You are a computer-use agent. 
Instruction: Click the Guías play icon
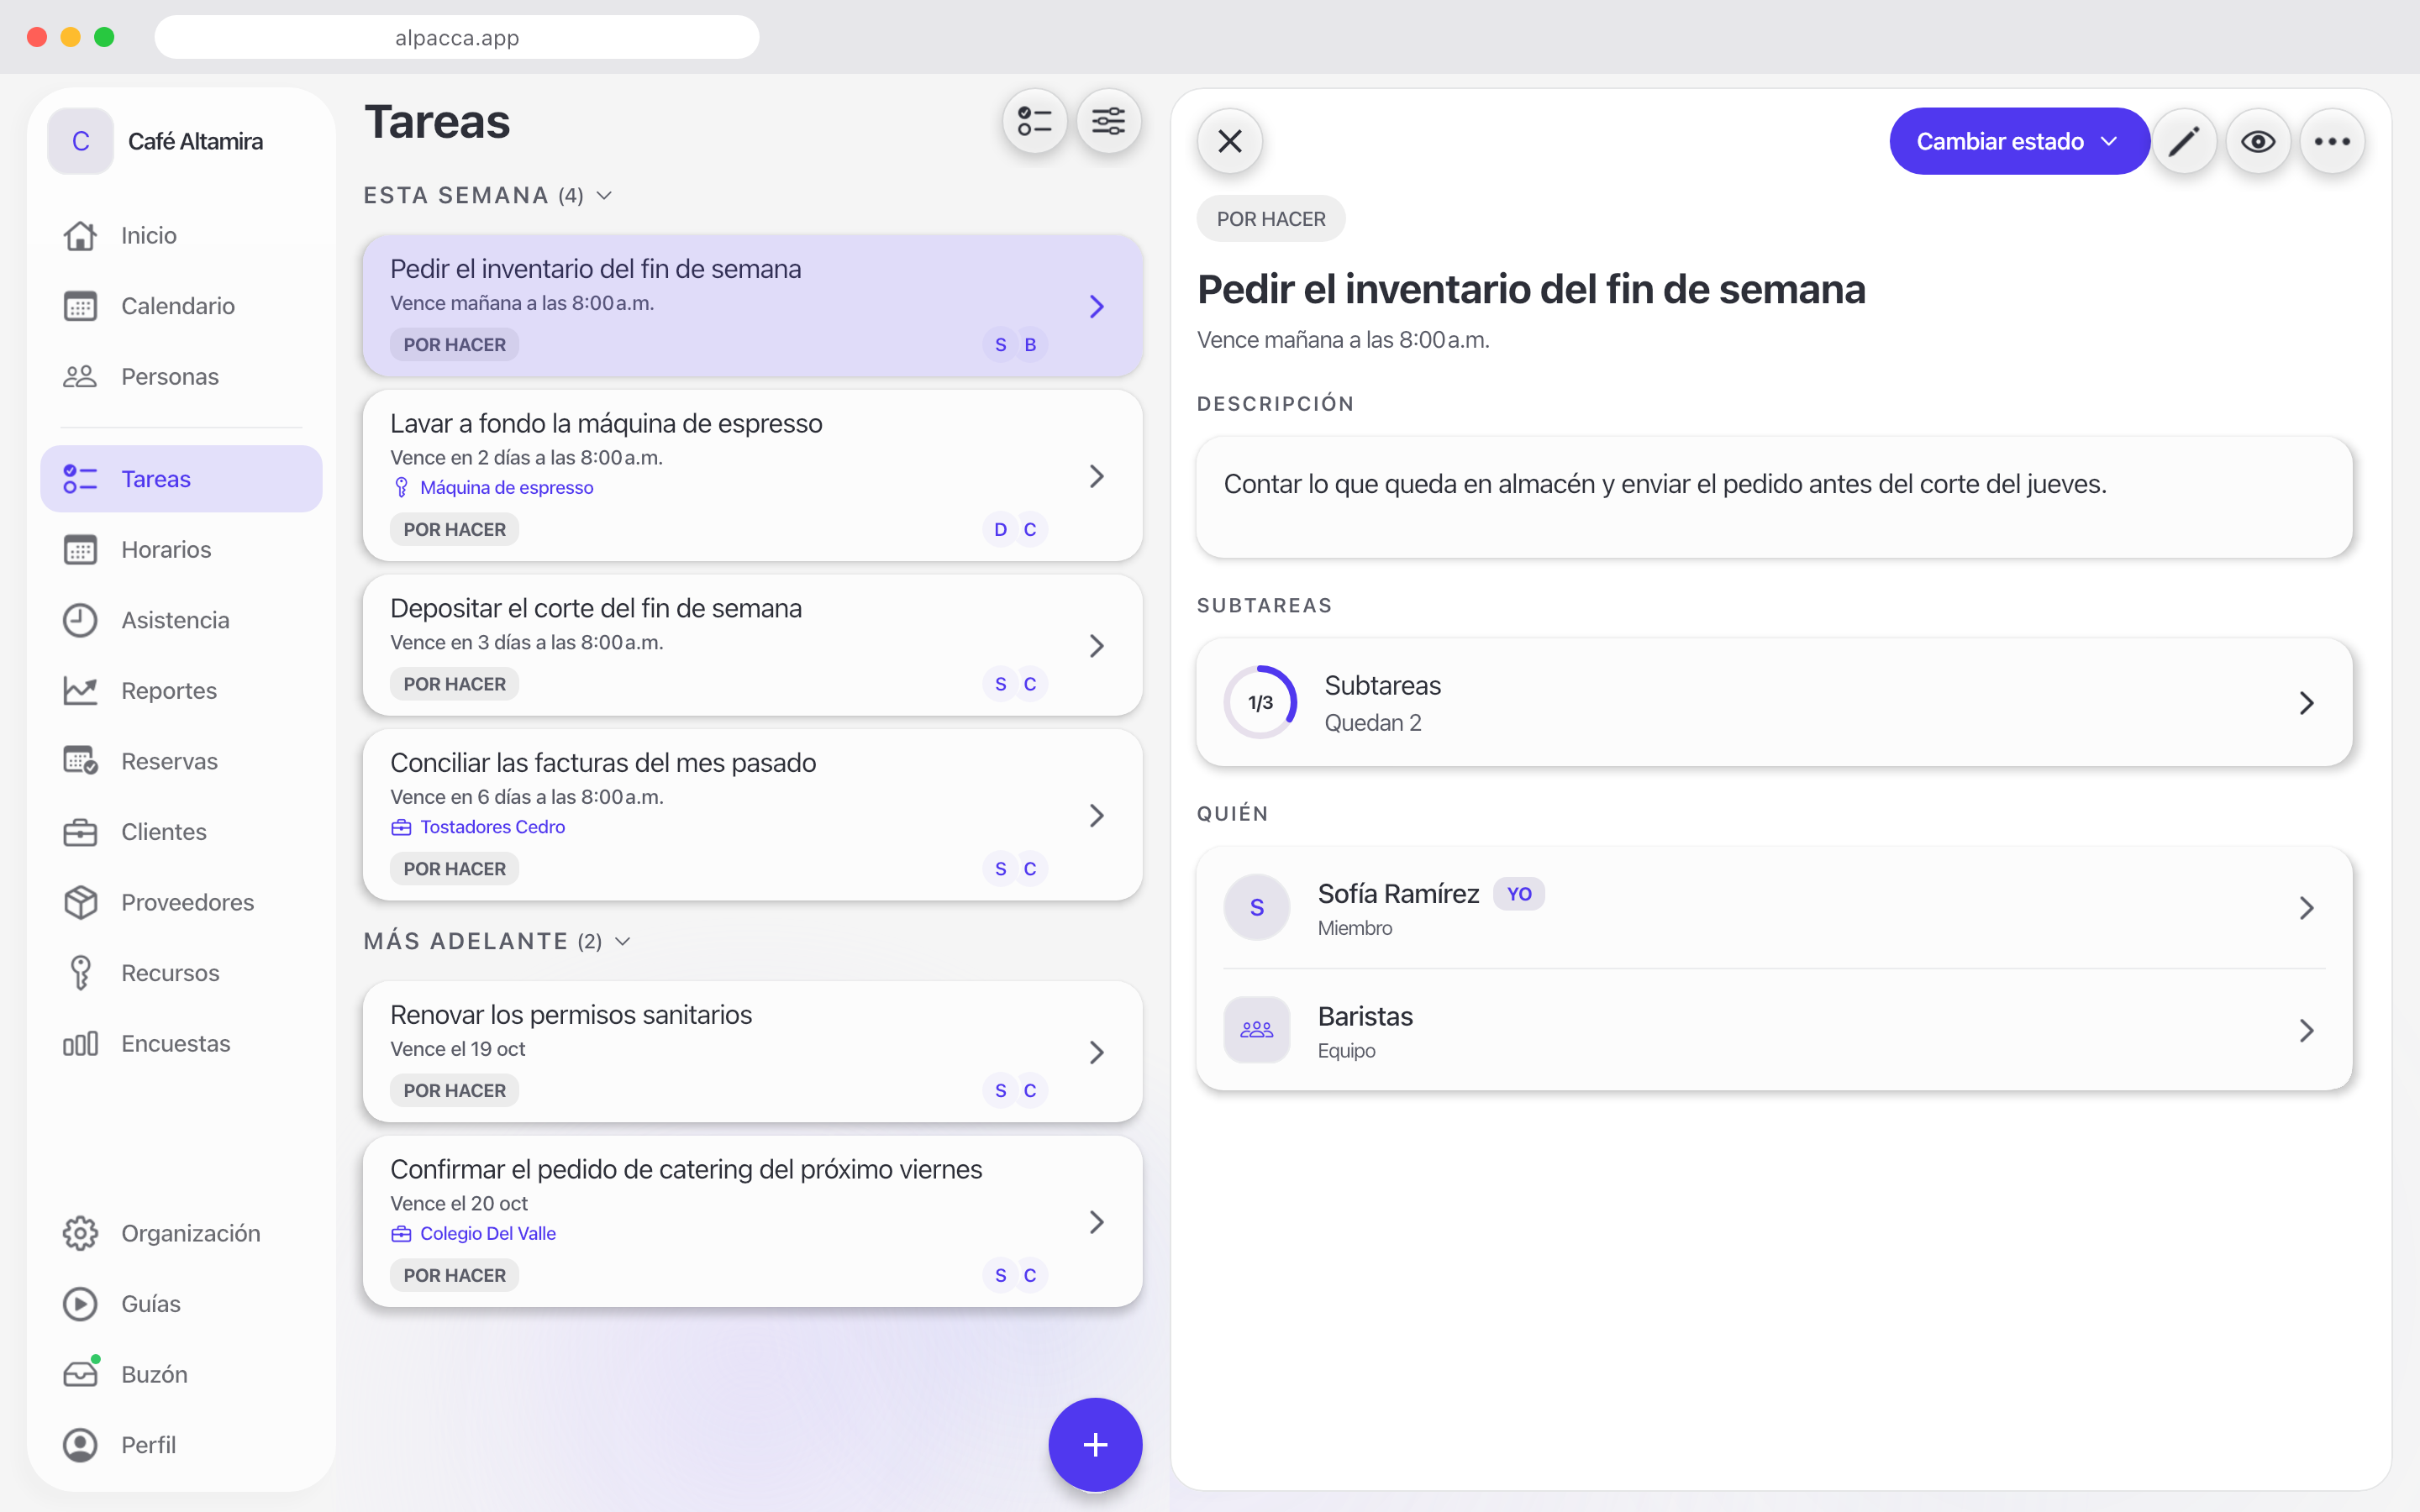click(x=80, y=1304)
